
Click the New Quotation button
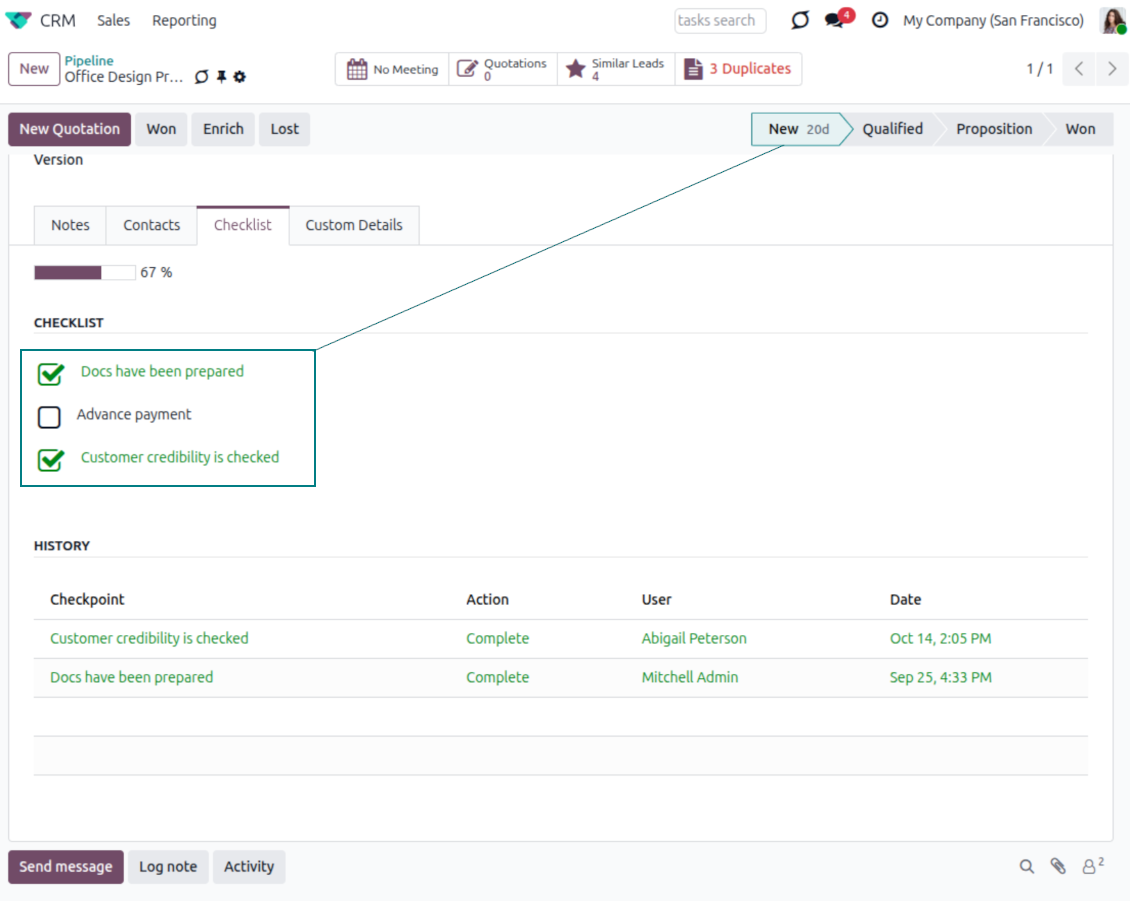tap(69, 129)
